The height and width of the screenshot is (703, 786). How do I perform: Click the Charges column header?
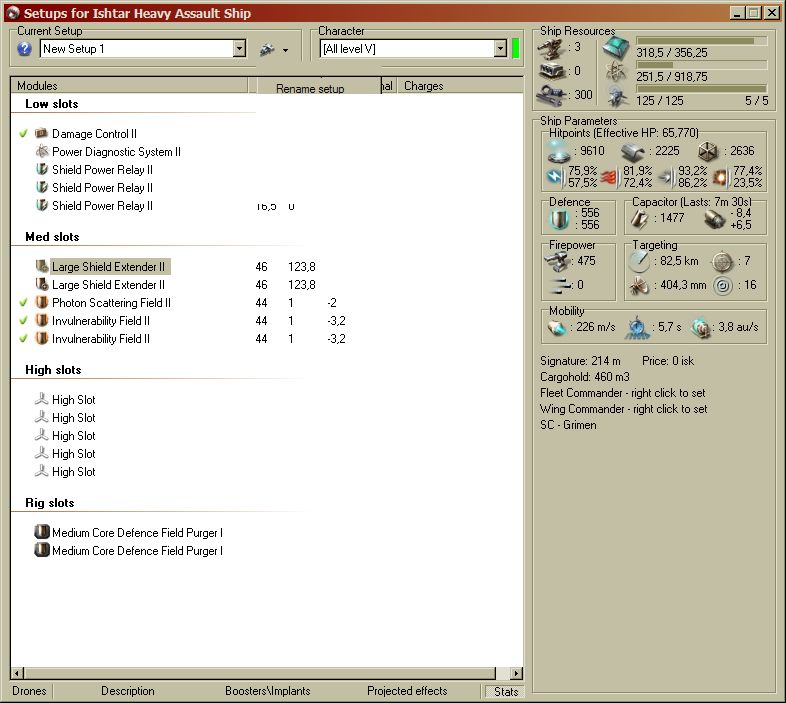460,86
